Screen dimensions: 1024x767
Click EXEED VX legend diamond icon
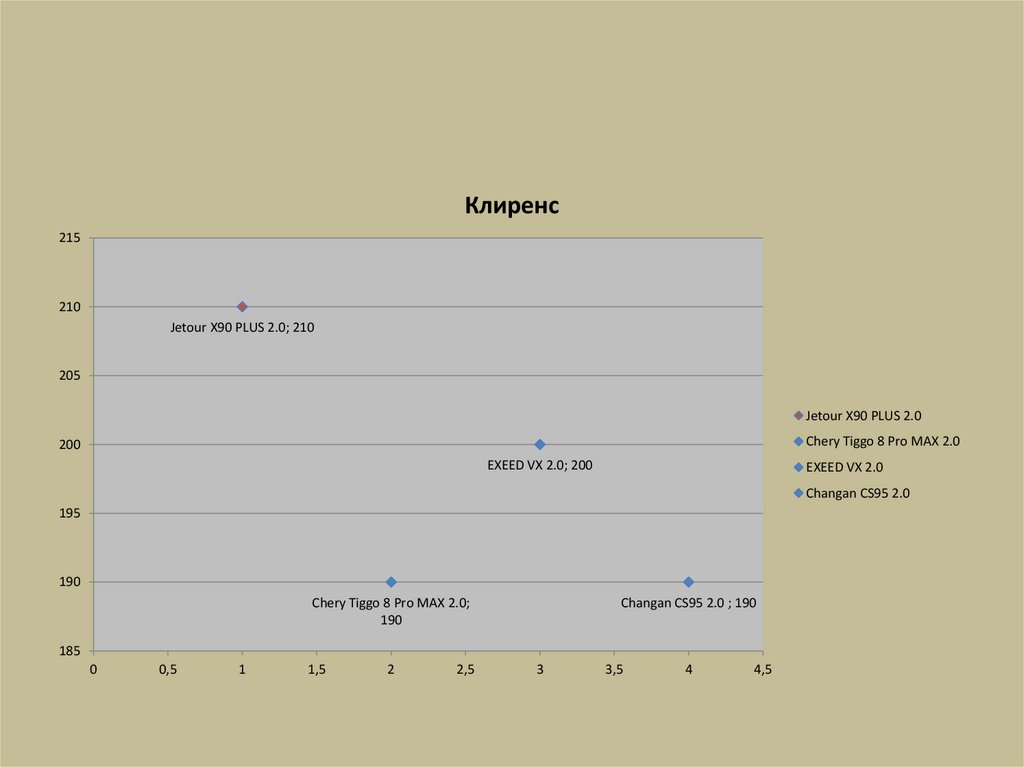click(x=798, y=467)
